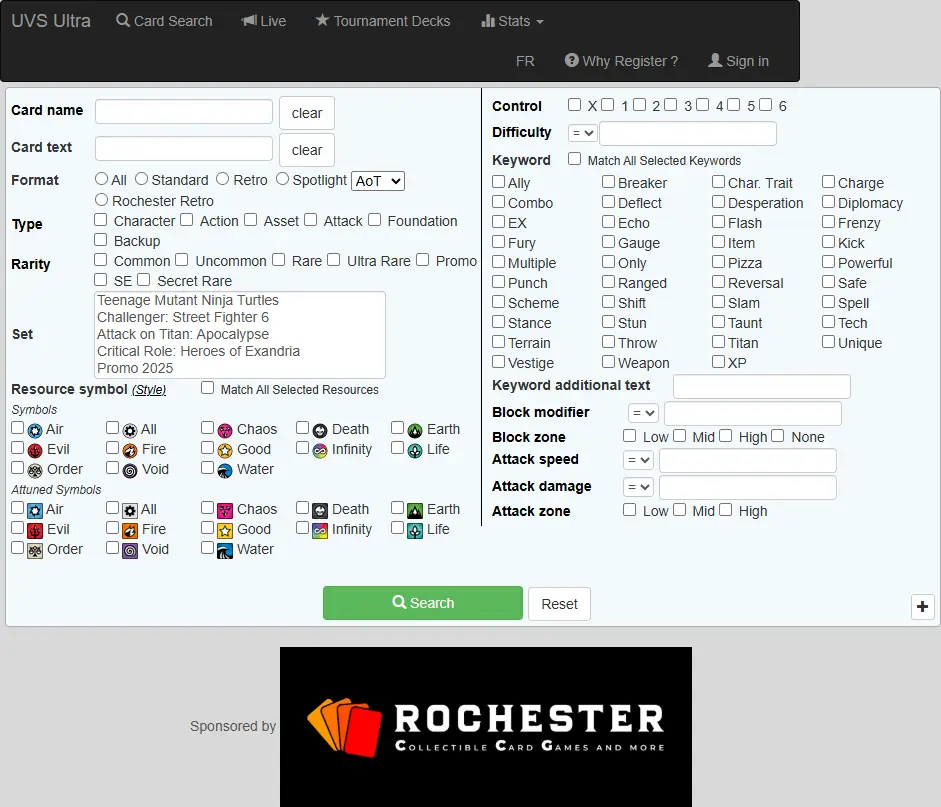This screenshot has width=941, height=807.
Task: Click the attuned Air symbol icon
Action: (x=35, y=511)
